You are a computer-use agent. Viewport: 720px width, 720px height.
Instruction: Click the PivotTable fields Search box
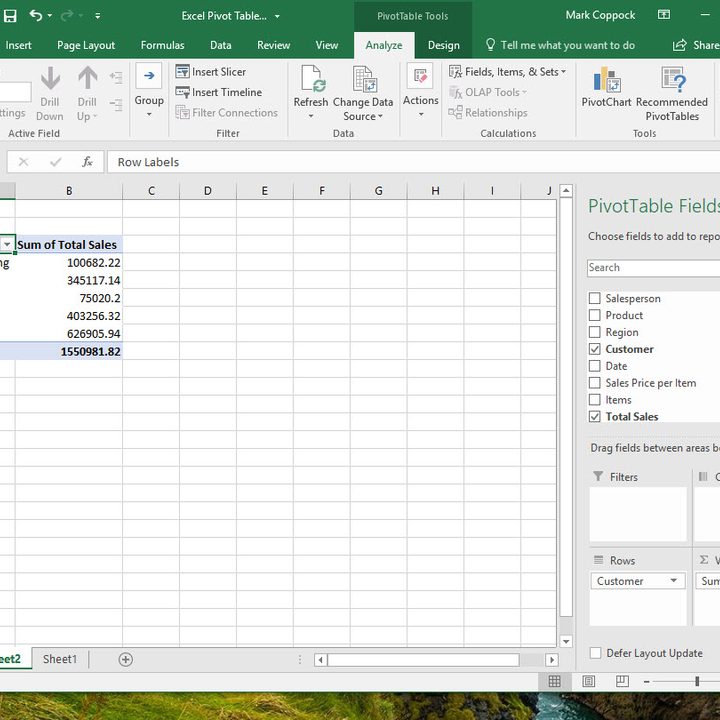point(653,268)
